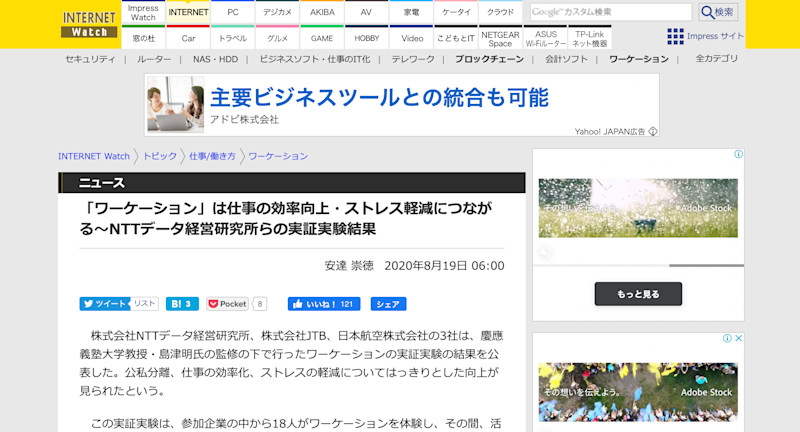Click the Twitter リスト button
800x432 pixels.
(144, 303)
